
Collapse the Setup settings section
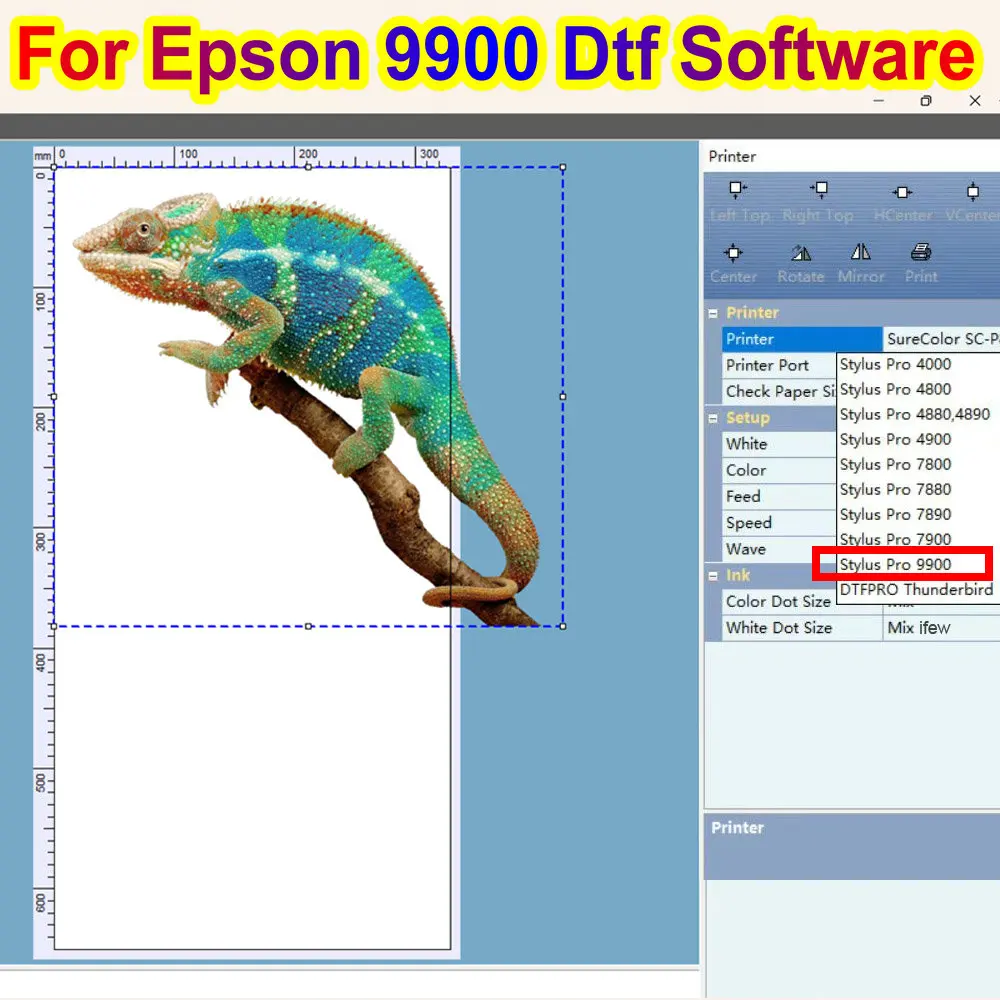[714, 418]
